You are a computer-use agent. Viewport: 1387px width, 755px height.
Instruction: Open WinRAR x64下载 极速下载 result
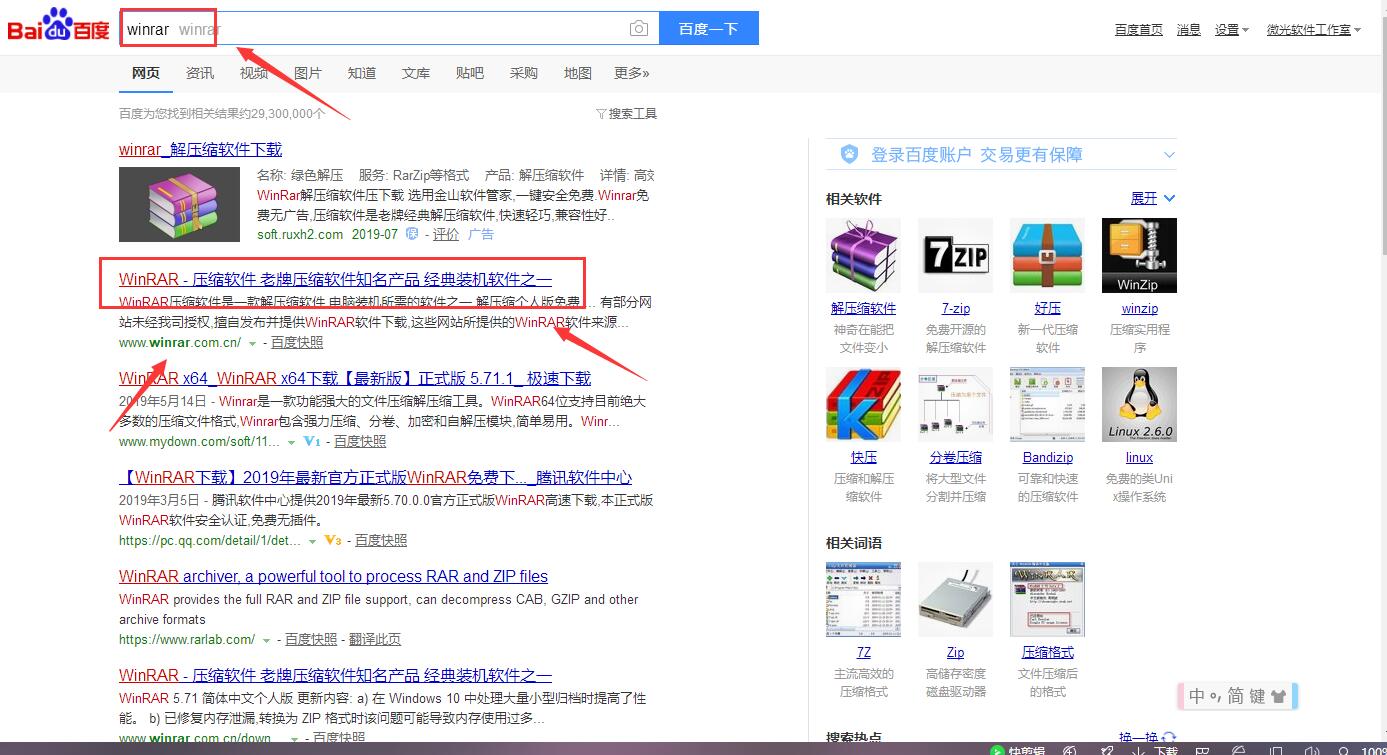pos(355,378)
